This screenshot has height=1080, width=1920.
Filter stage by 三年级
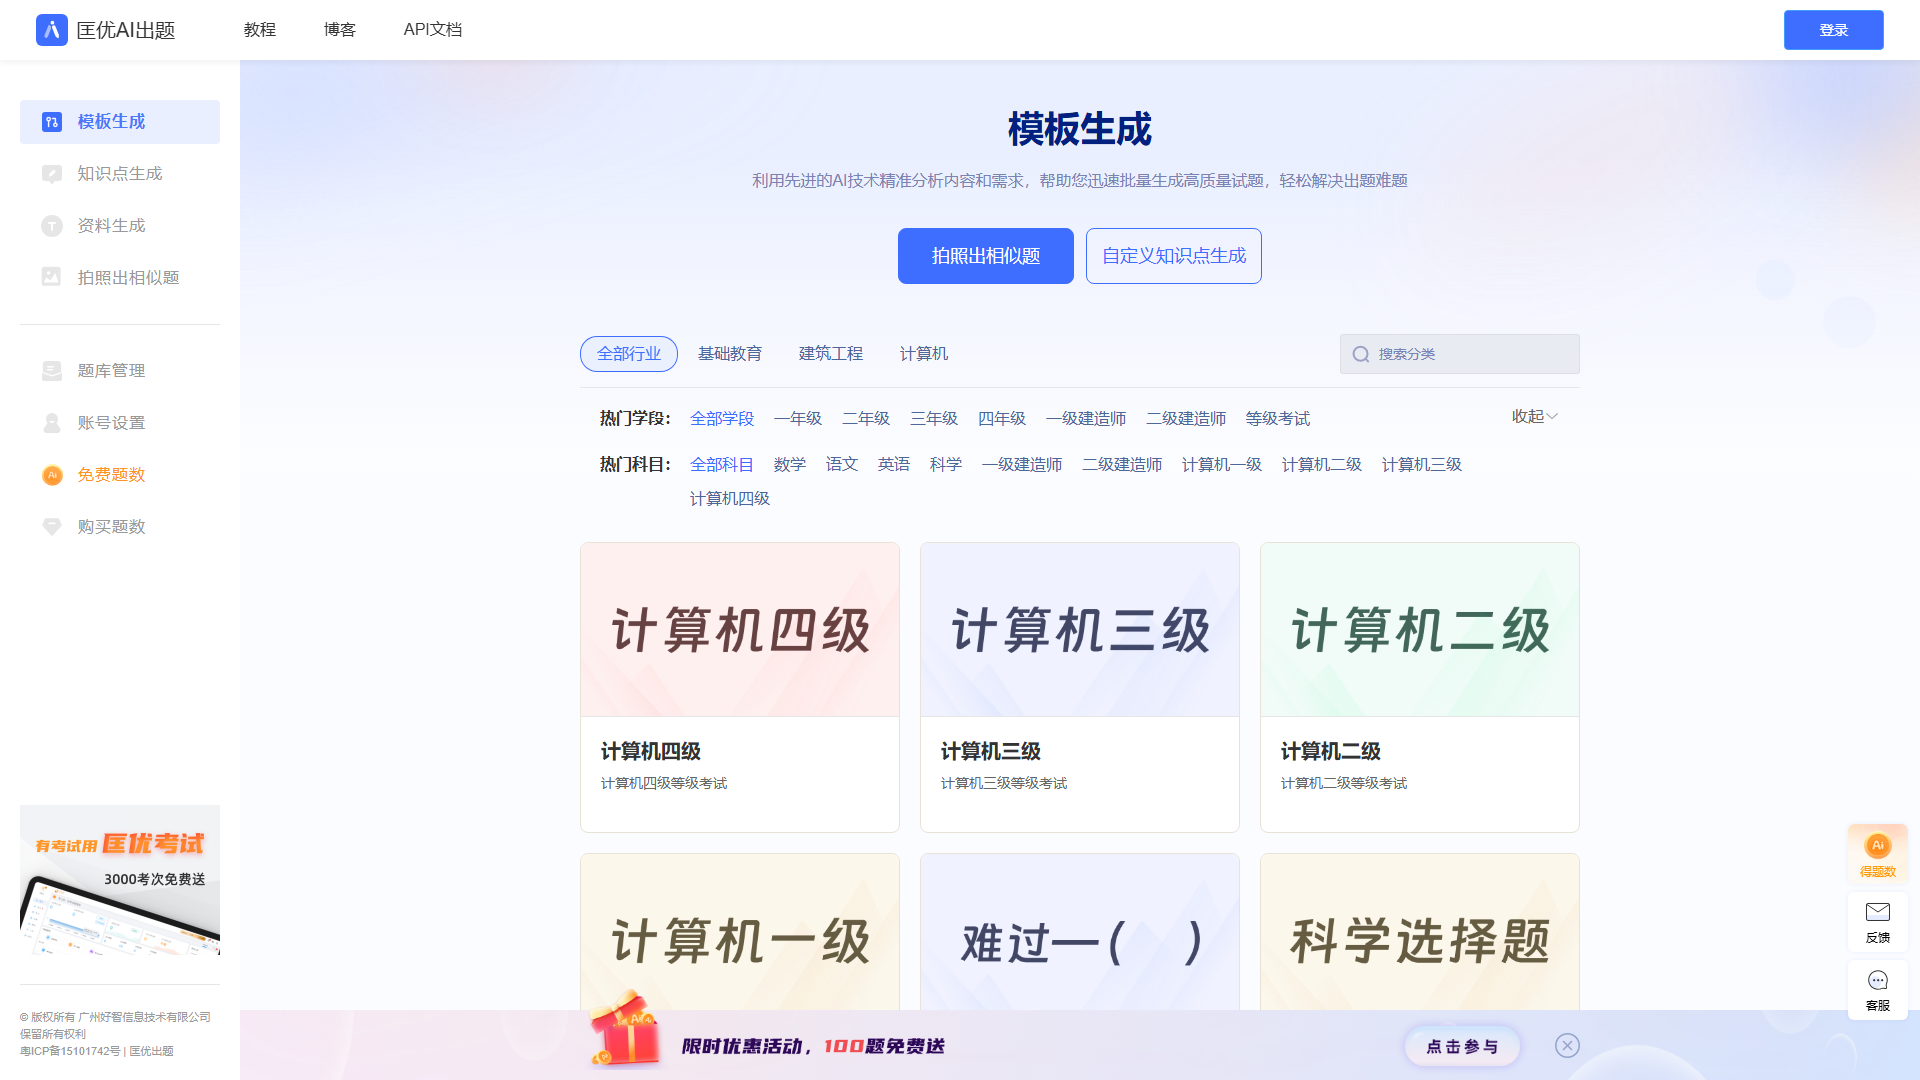click(x=934, y=419)
